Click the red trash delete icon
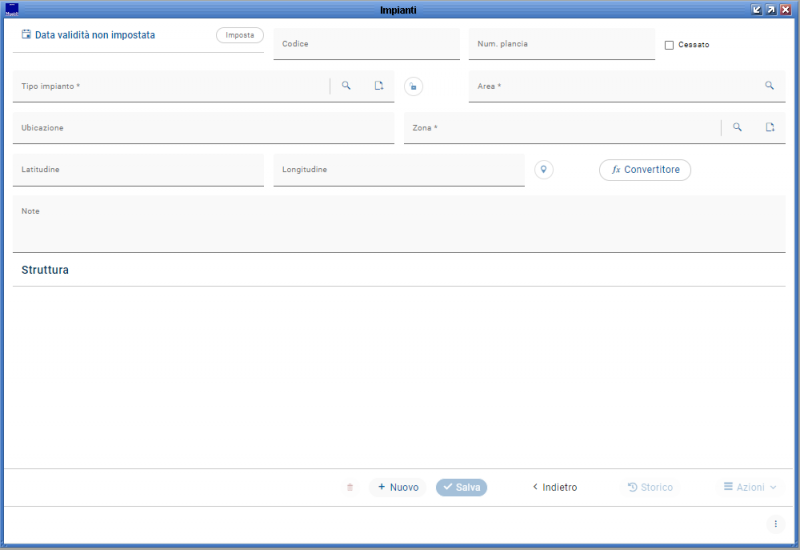Image resolution: width=800 pixels, height=550 pixels. (x=350, y=488)
